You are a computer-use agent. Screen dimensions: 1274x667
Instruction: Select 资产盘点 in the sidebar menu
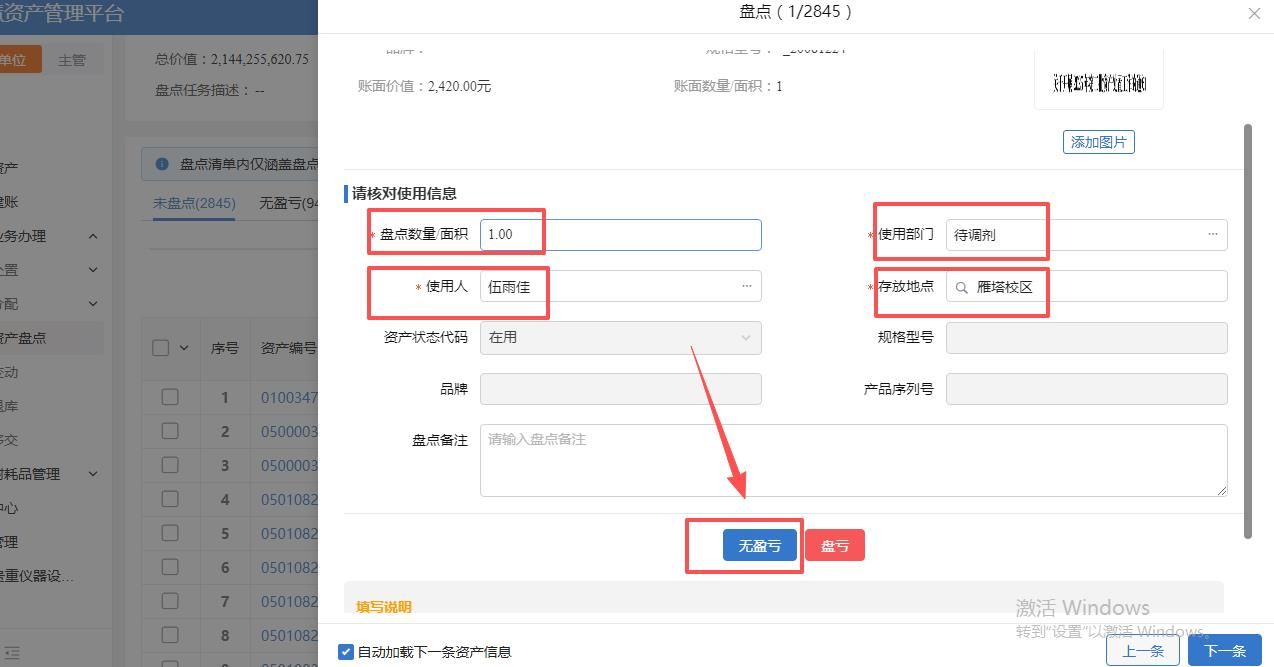click(x=24, y=338)
